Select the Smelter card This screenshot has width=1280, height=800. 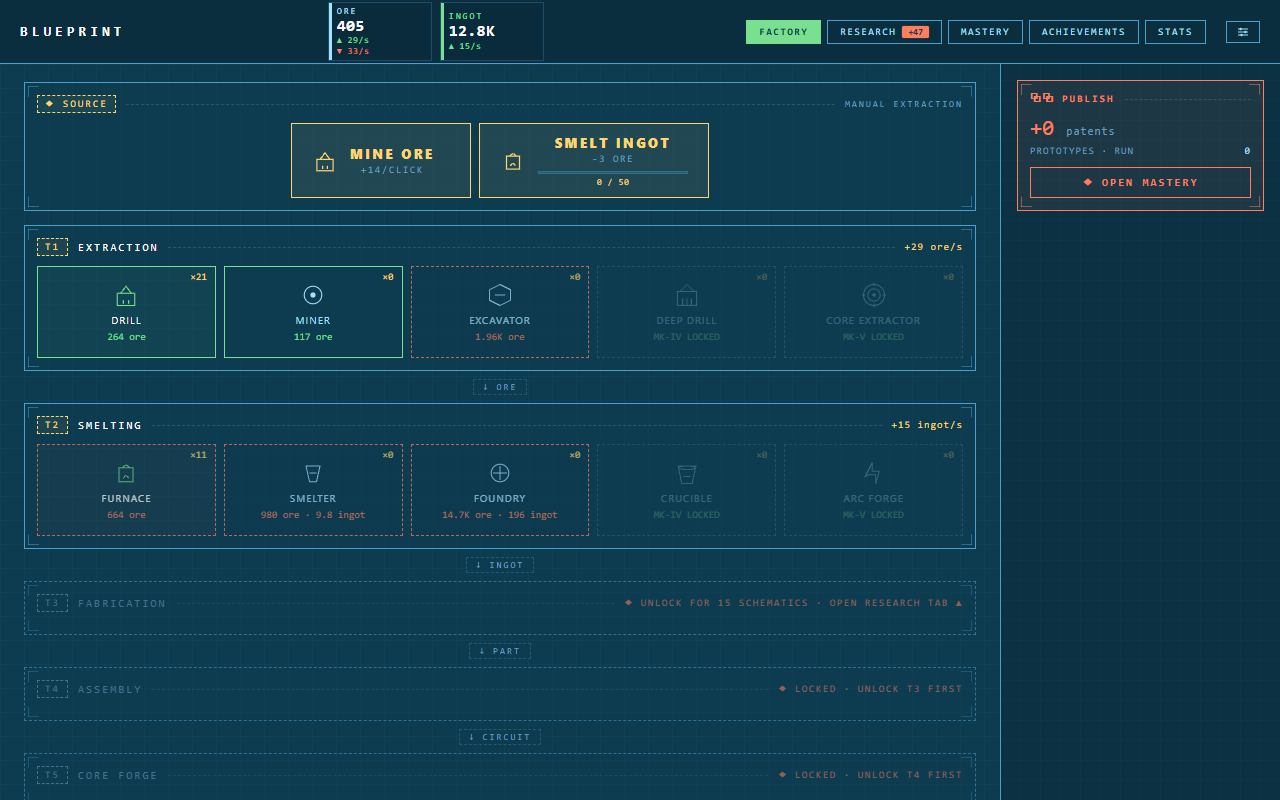click(313, 490)
